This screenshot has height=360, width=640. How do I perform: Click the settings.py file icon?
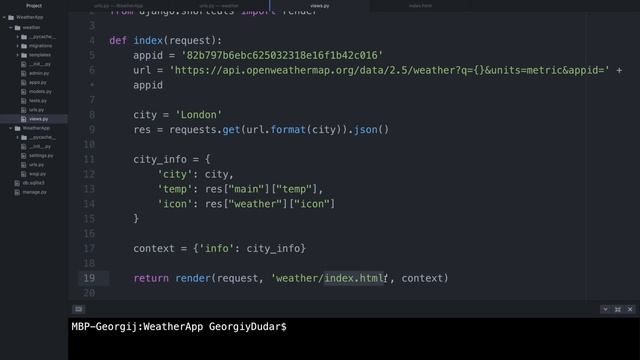tap(24, 156)
